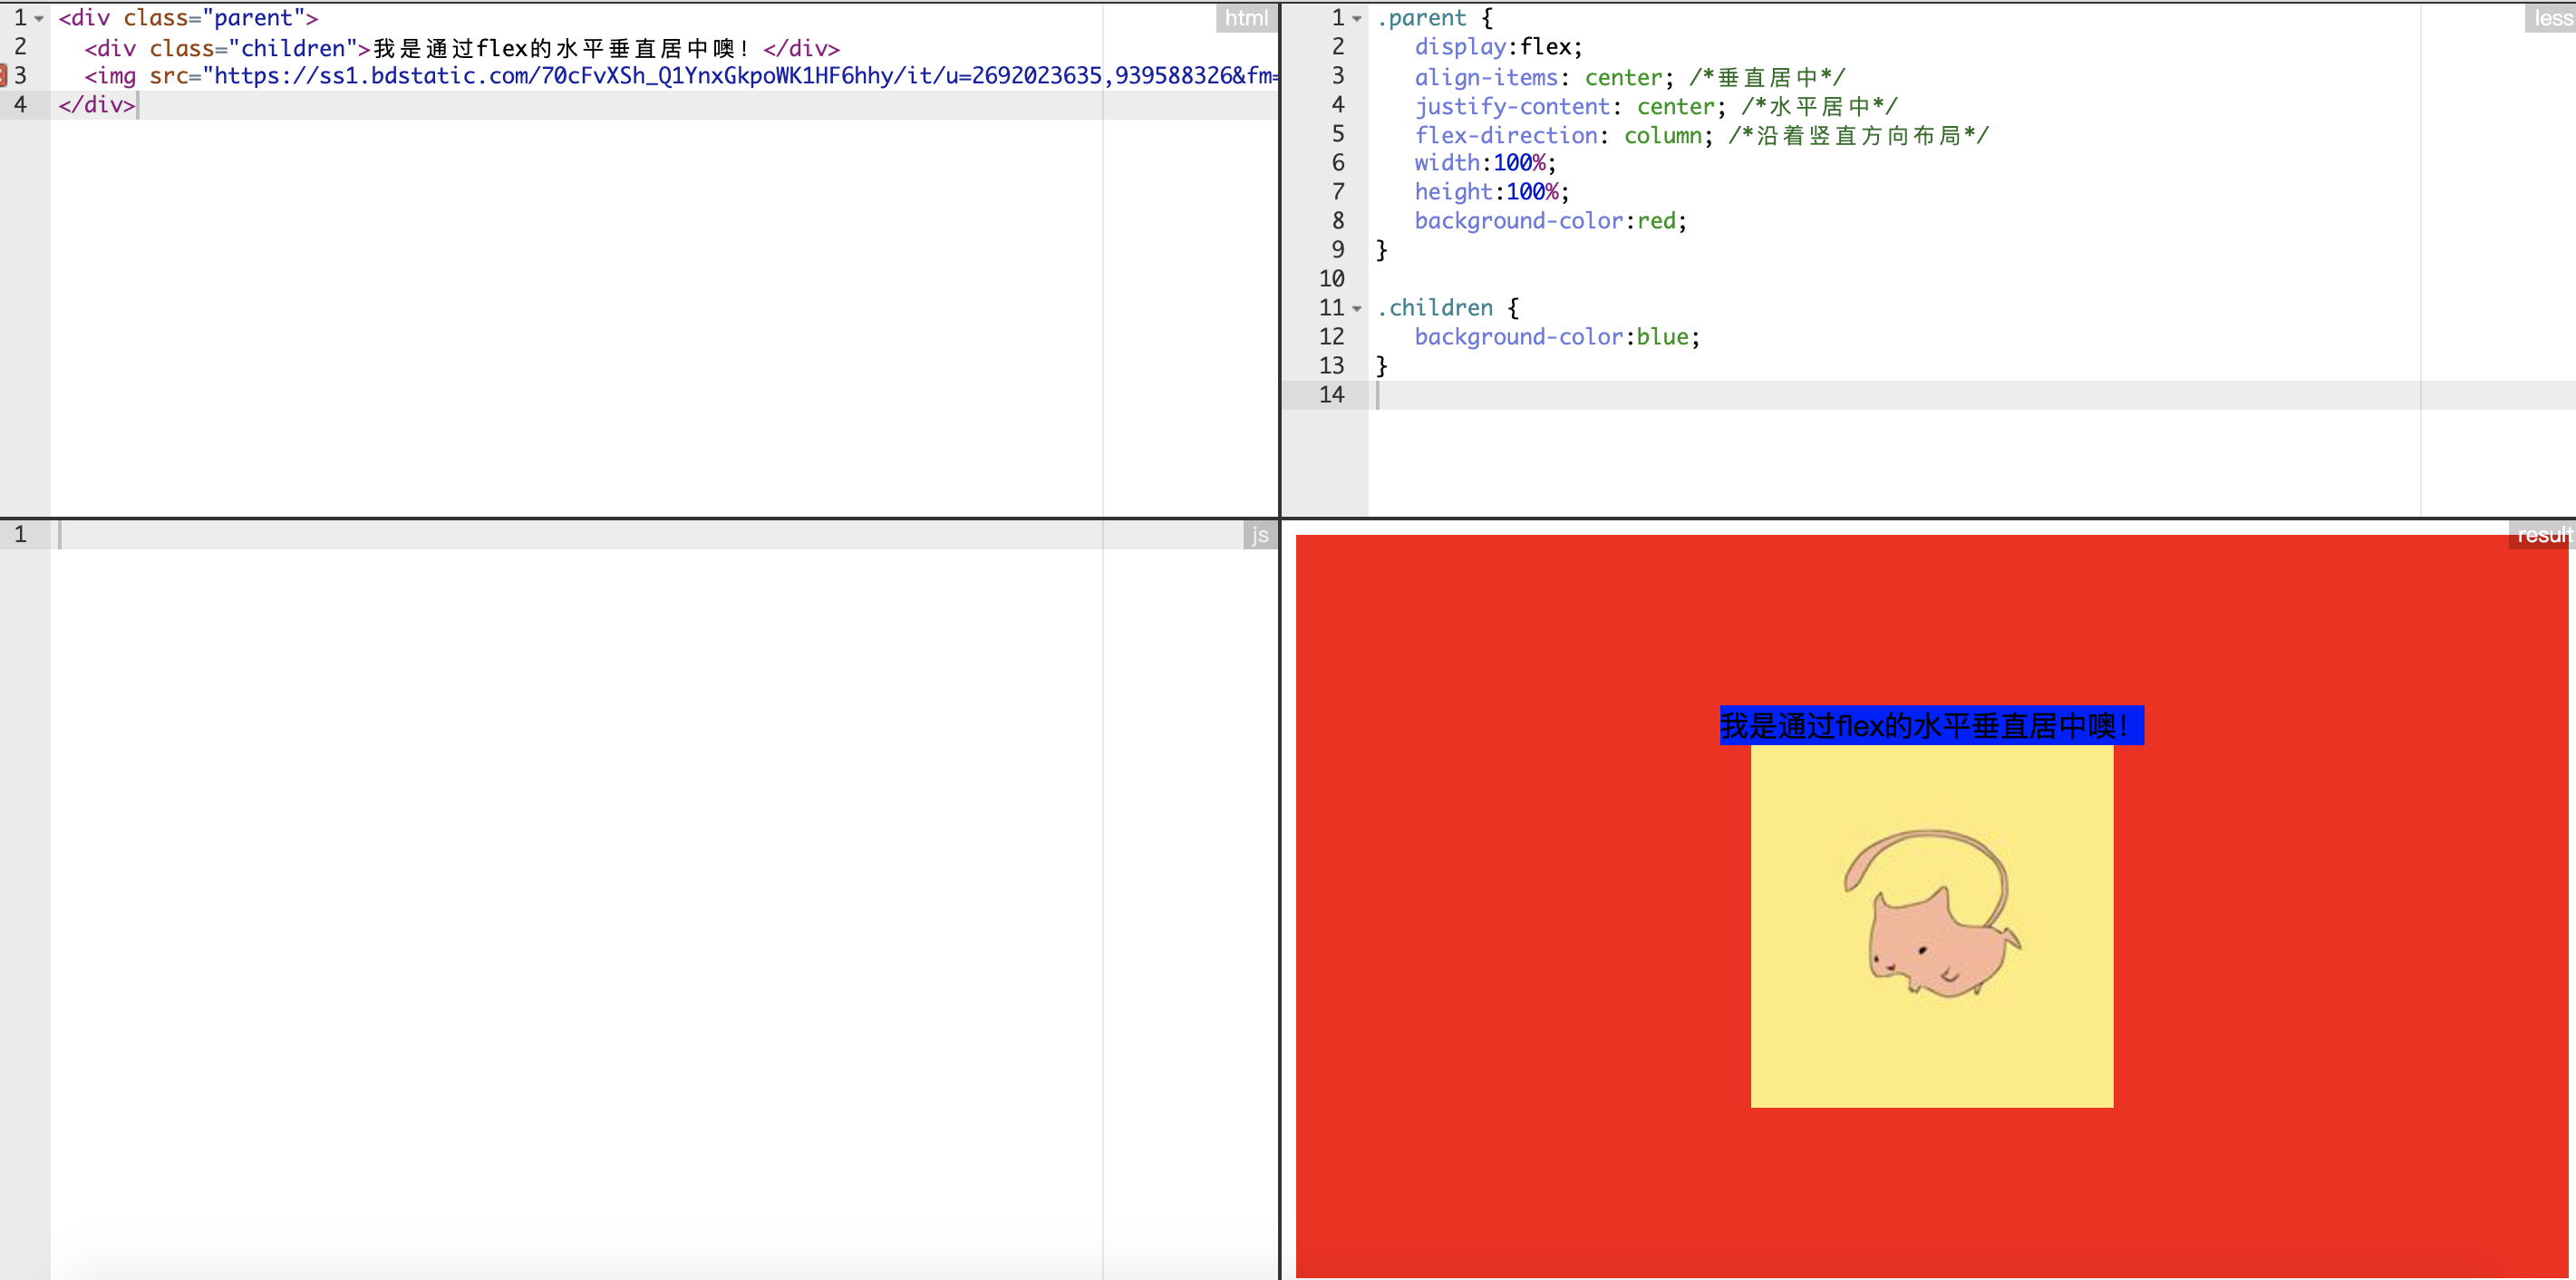Collapse the .parent rule fold arrow
2576x1280 pixels.
click(1357, 19)
